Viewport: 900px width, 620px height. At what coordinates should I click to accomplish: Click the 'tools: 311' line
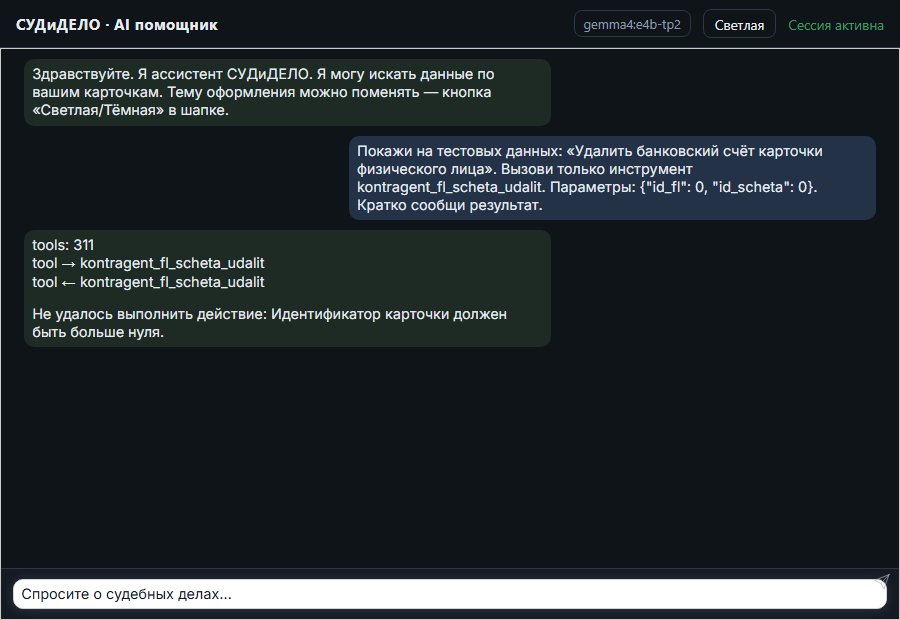[x=63, y=245]
